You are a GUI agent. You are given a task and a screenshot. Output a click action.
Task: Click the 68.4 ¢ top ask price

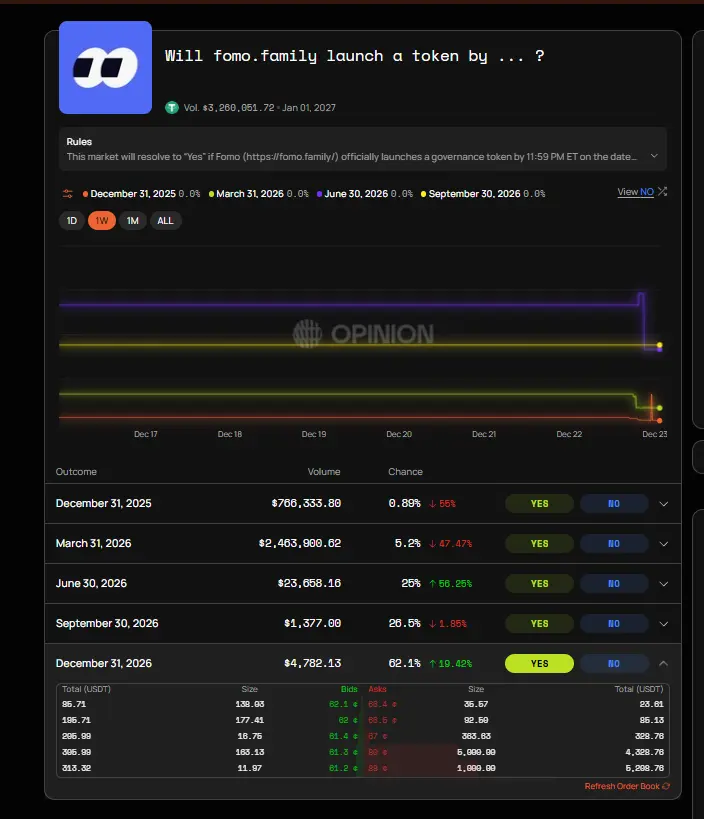pos(382,704)
